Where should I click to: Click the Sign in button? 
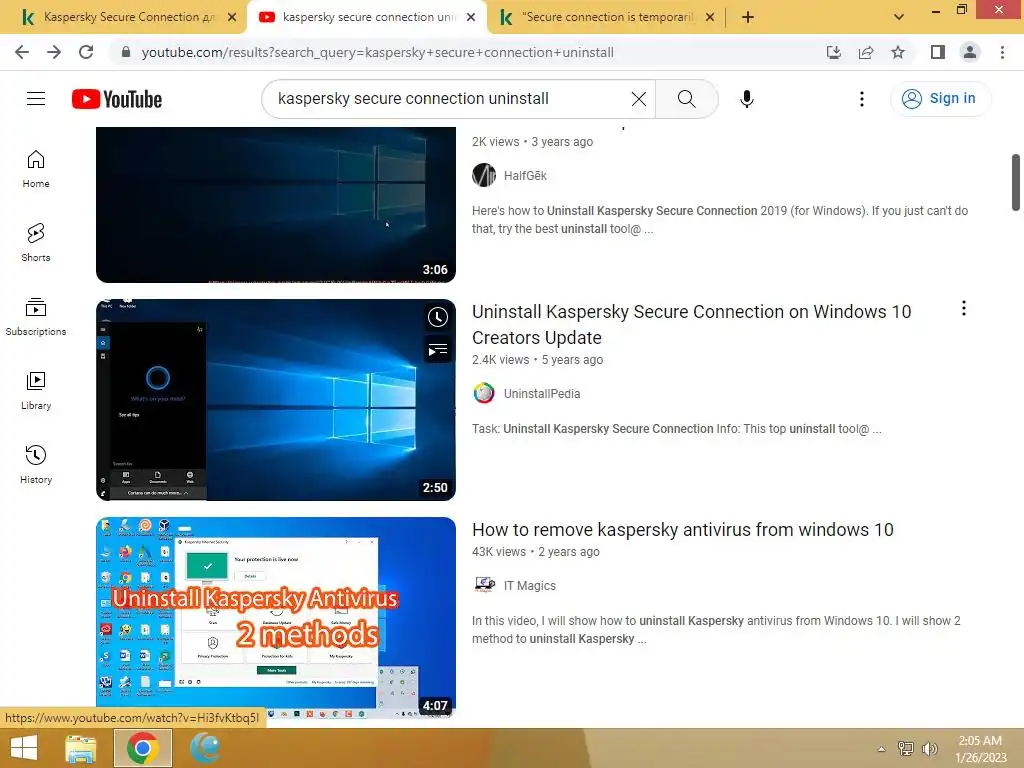(x=940, y=99)
